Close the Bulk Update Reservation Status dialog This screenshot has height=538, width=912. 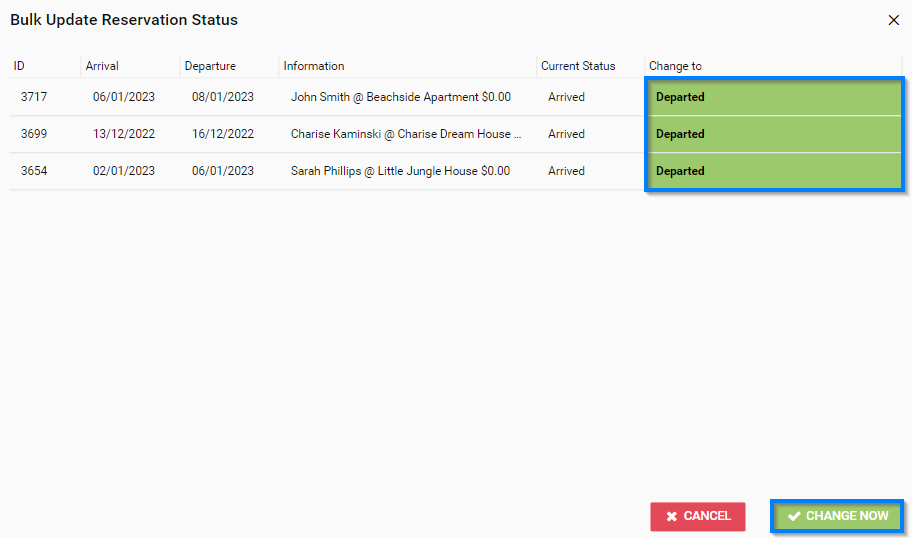[x=893, y=20]
